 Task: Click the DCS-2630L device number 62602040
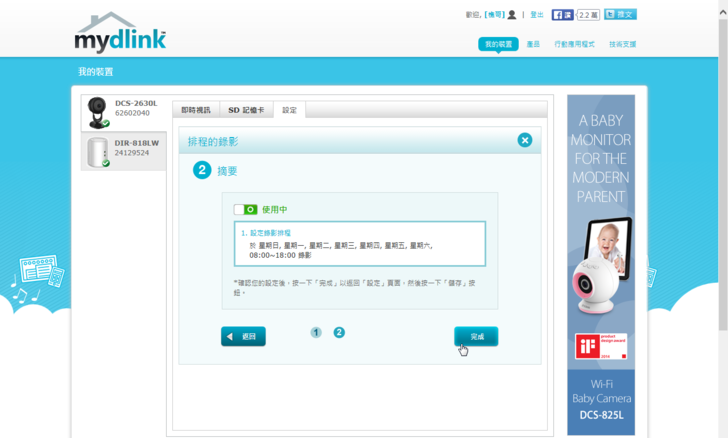pyautogui.click(x=132, y=113)
